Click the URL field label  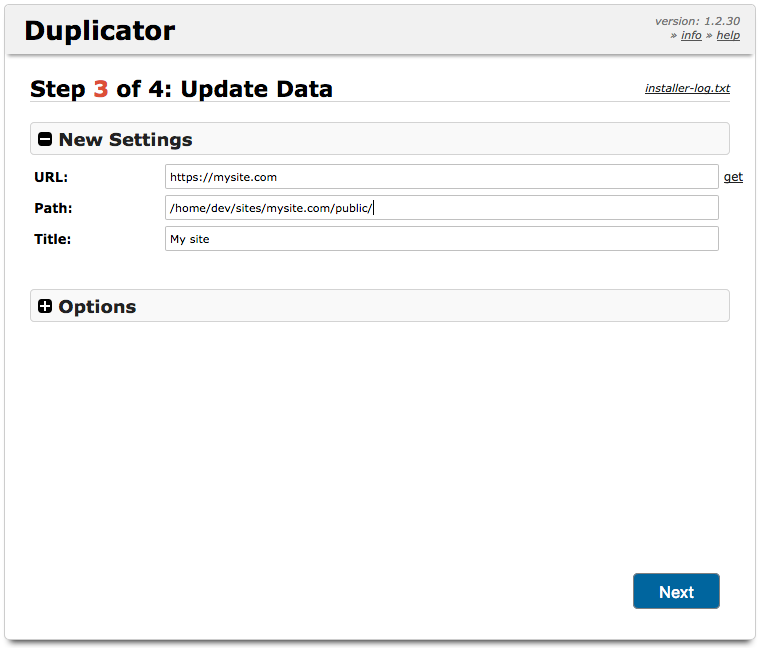(x=51, y=177)
